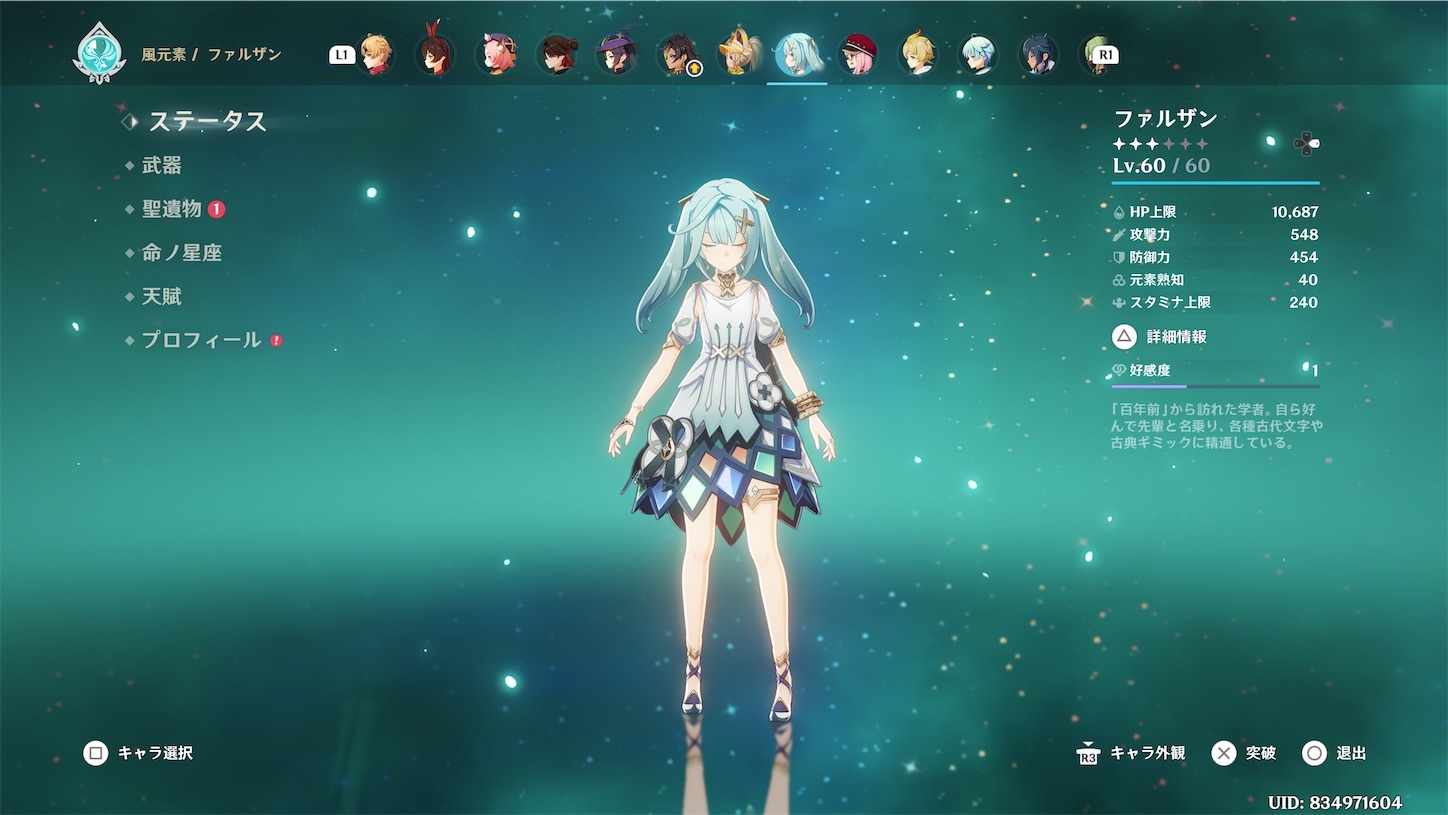Click the stamina value 240

pyautogui.click(x=1304, y=302)
